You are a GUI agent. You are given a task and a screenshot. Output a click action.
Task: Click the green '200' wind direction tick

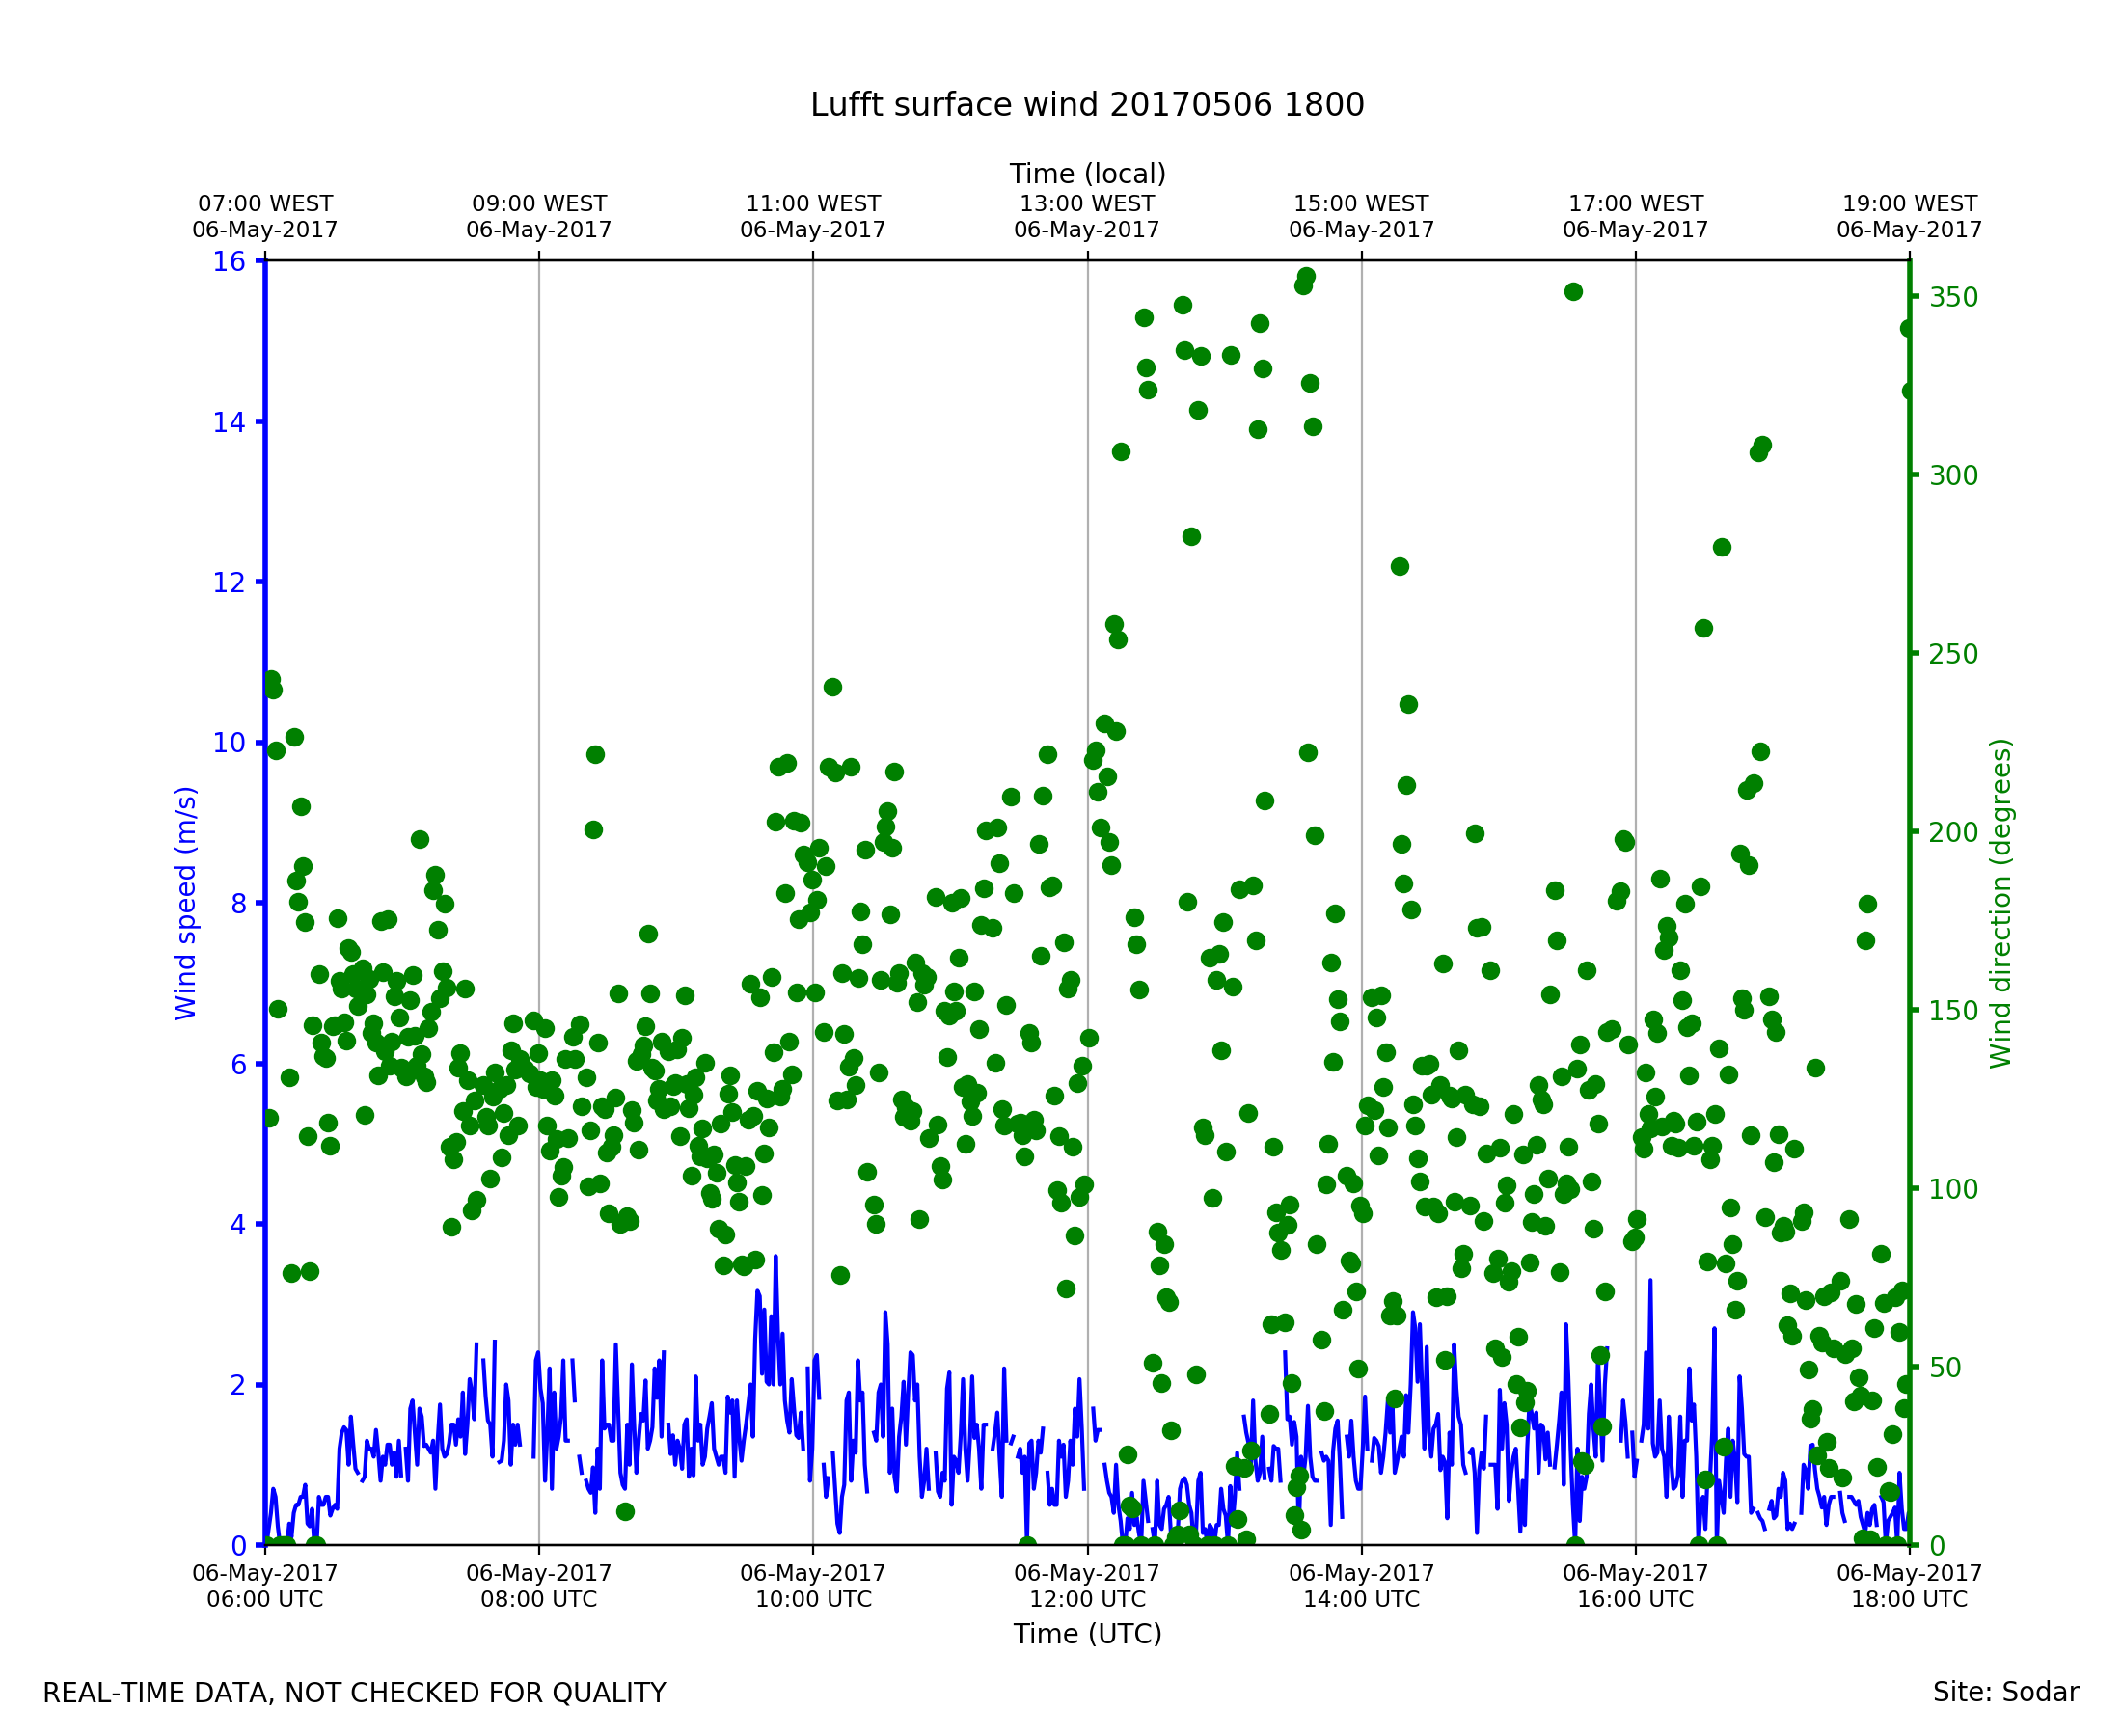pyautogui.click(x=1954, y=833)
